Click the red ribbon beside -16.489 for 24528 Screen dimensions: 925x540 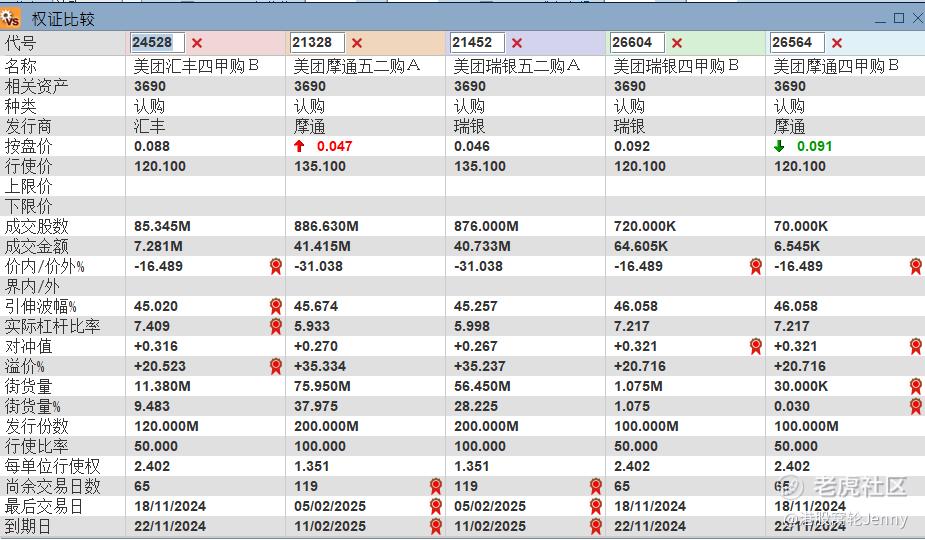pos(275,266)
